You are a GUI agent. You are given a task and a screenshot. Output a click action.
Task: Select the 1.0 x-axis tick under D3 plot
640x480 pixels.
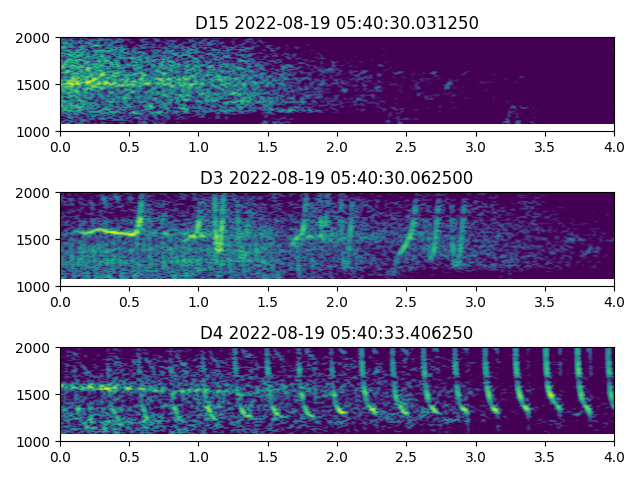coord(198,301)
